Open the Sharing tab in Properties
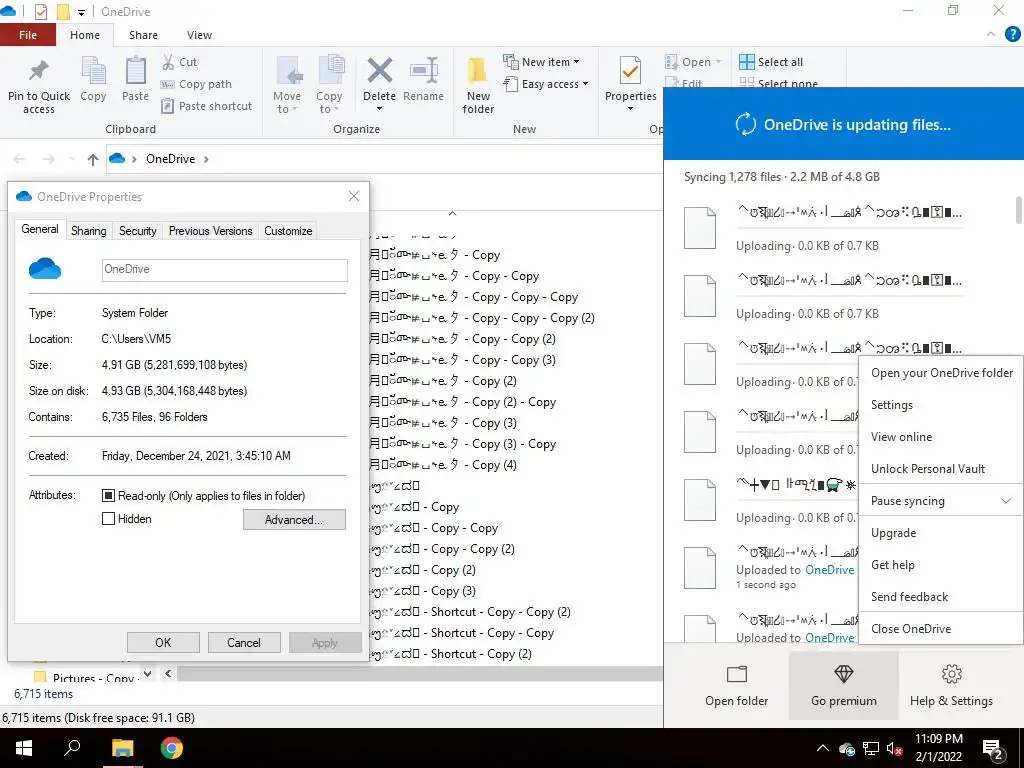This screenshot has height=768, width=1024. click(88, 231)
